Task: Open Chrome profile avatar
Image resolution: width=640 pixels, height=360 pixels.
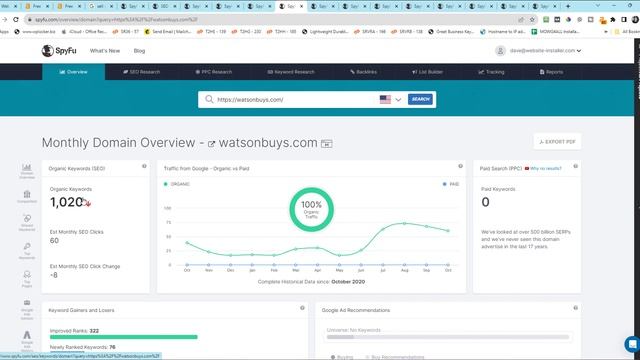Action: (x=636, y=19)
